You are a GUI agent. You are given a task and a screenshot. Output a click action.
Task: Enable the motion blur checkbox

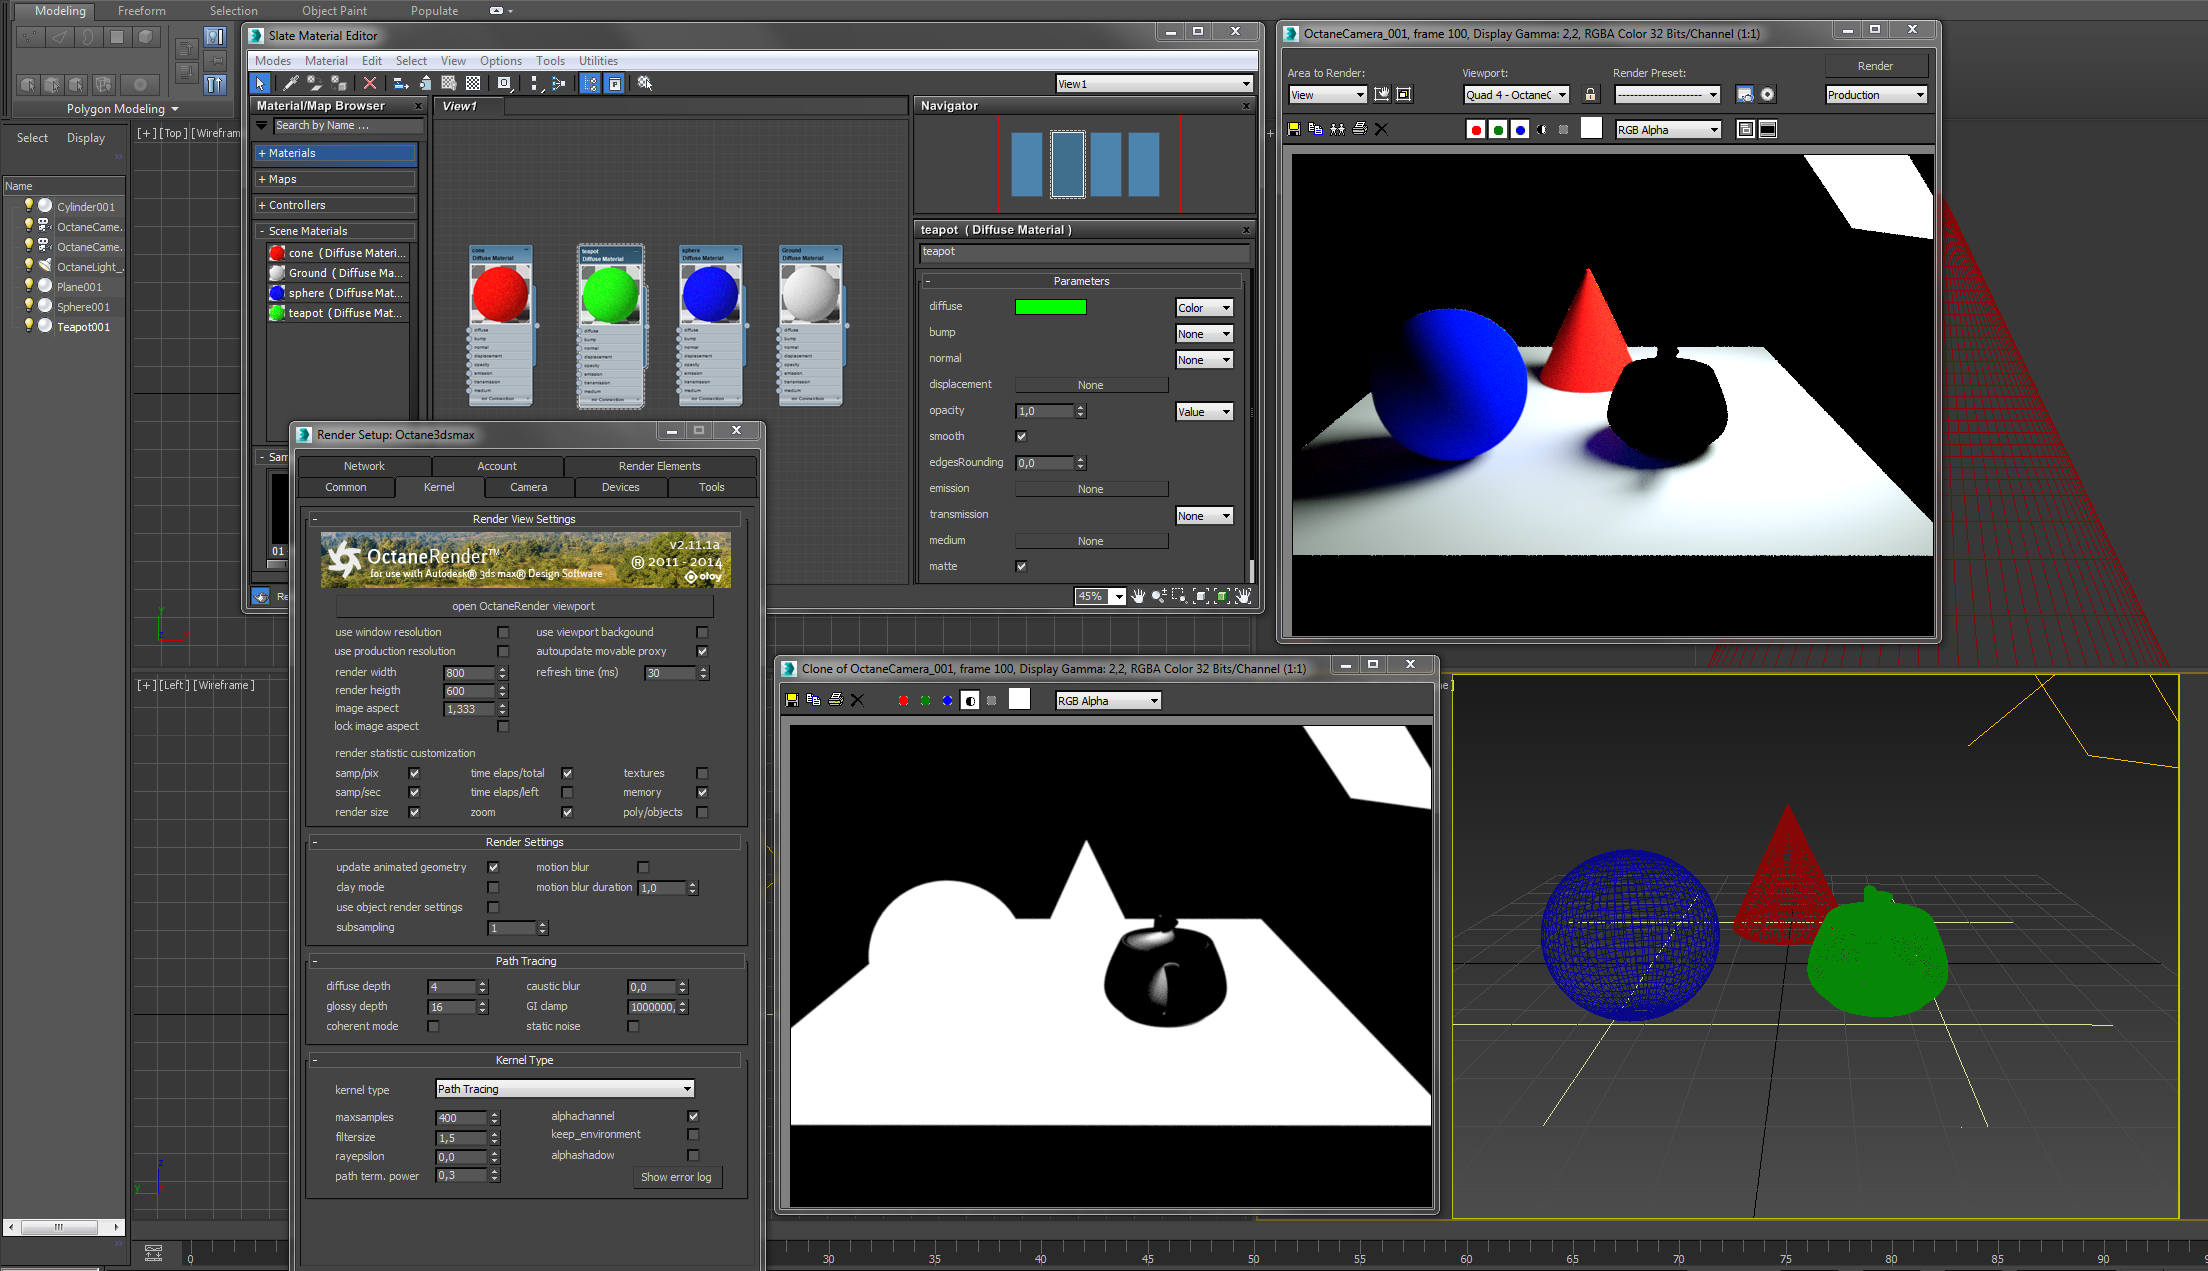click(x=643, y=867)
